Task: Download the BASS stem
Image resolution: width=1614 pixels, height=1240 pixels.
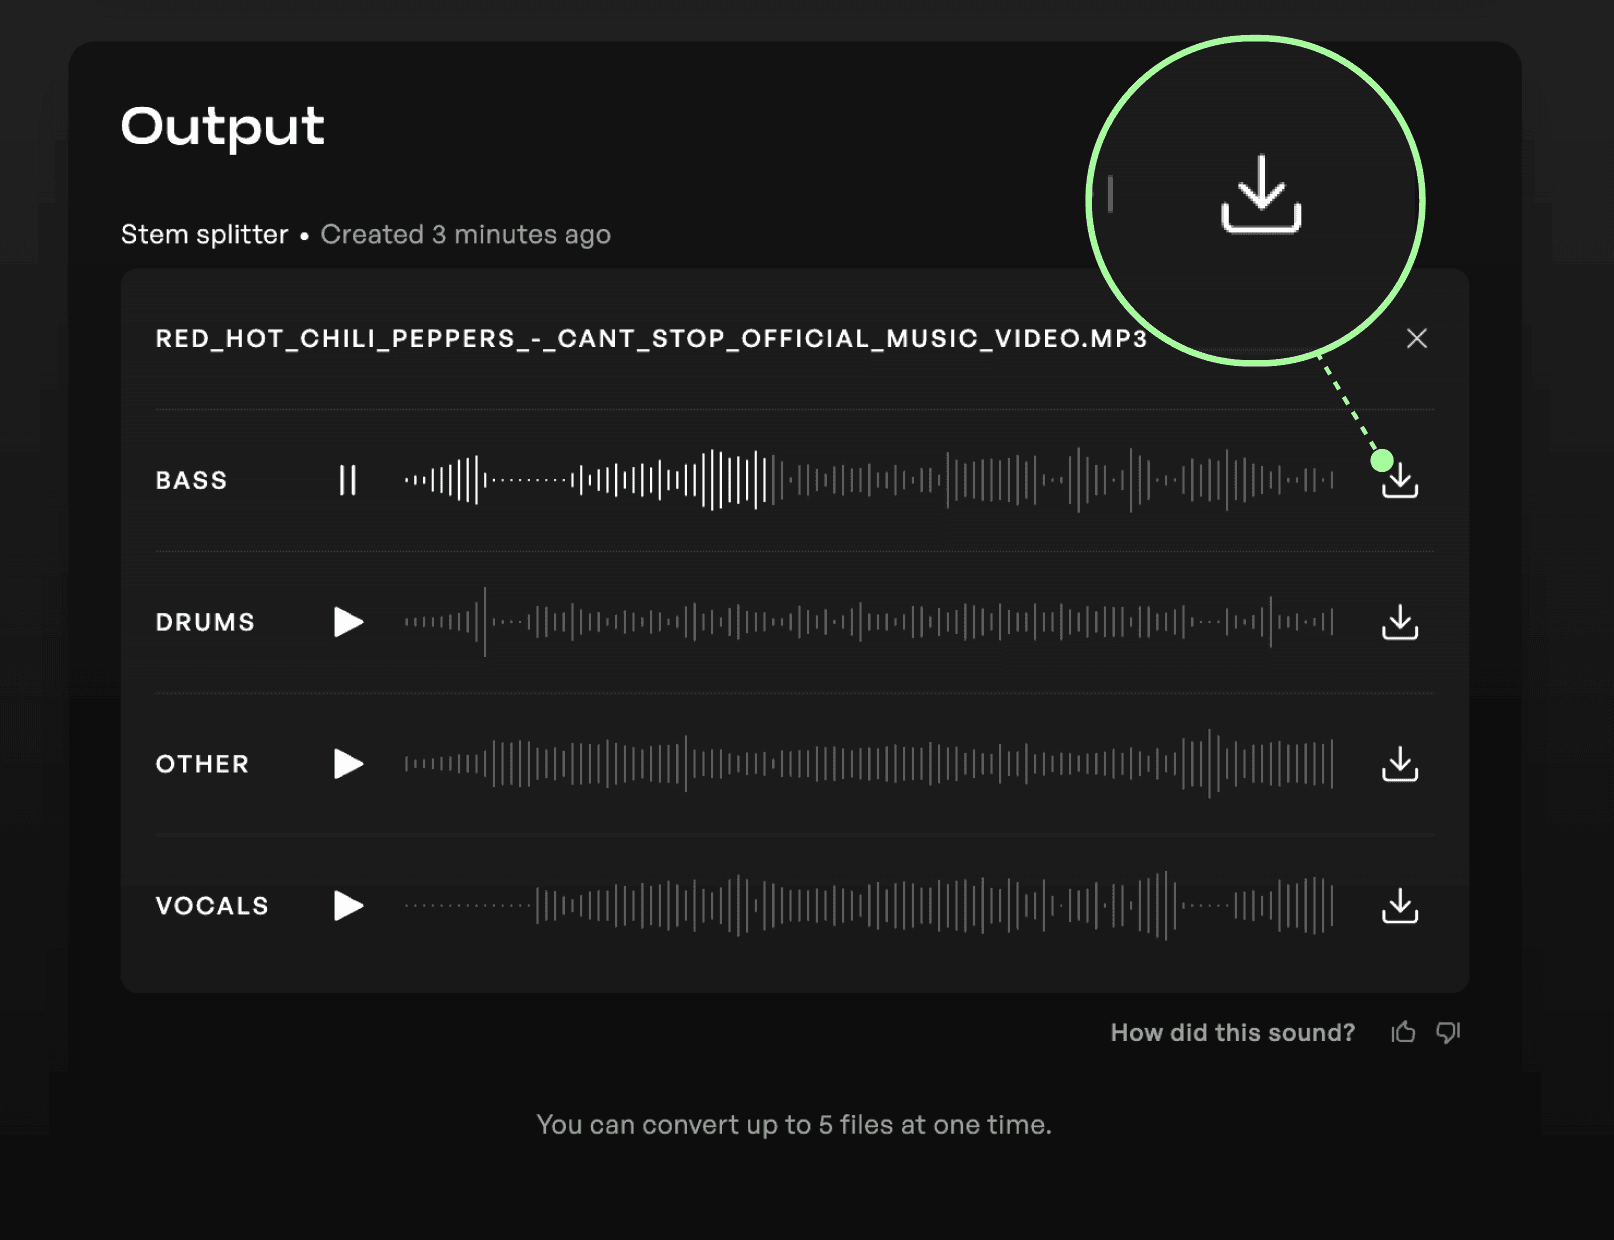Action: 1400,480
